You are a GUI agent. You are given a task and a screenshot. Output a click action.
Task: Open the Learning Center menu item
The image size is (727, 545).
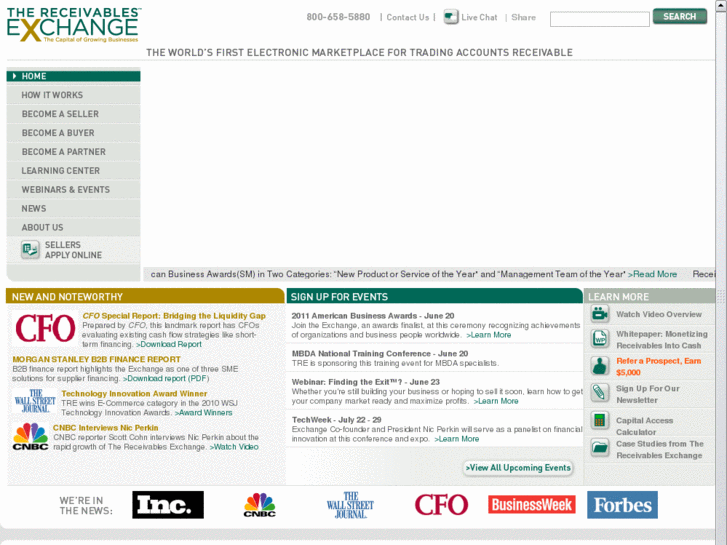(73, 171)
